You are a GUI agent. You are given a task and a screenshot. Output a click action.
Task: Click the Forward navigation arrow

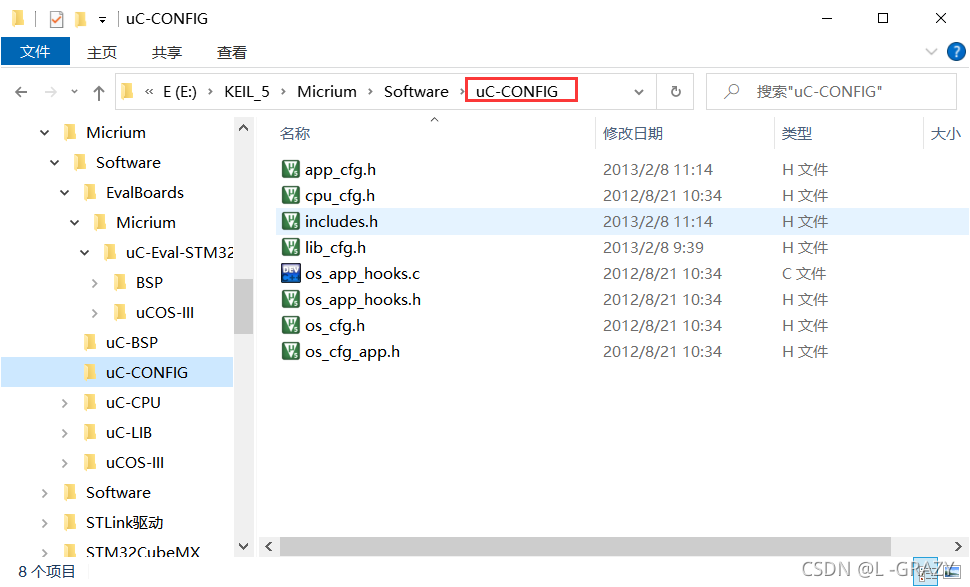(x=51, y=92)
